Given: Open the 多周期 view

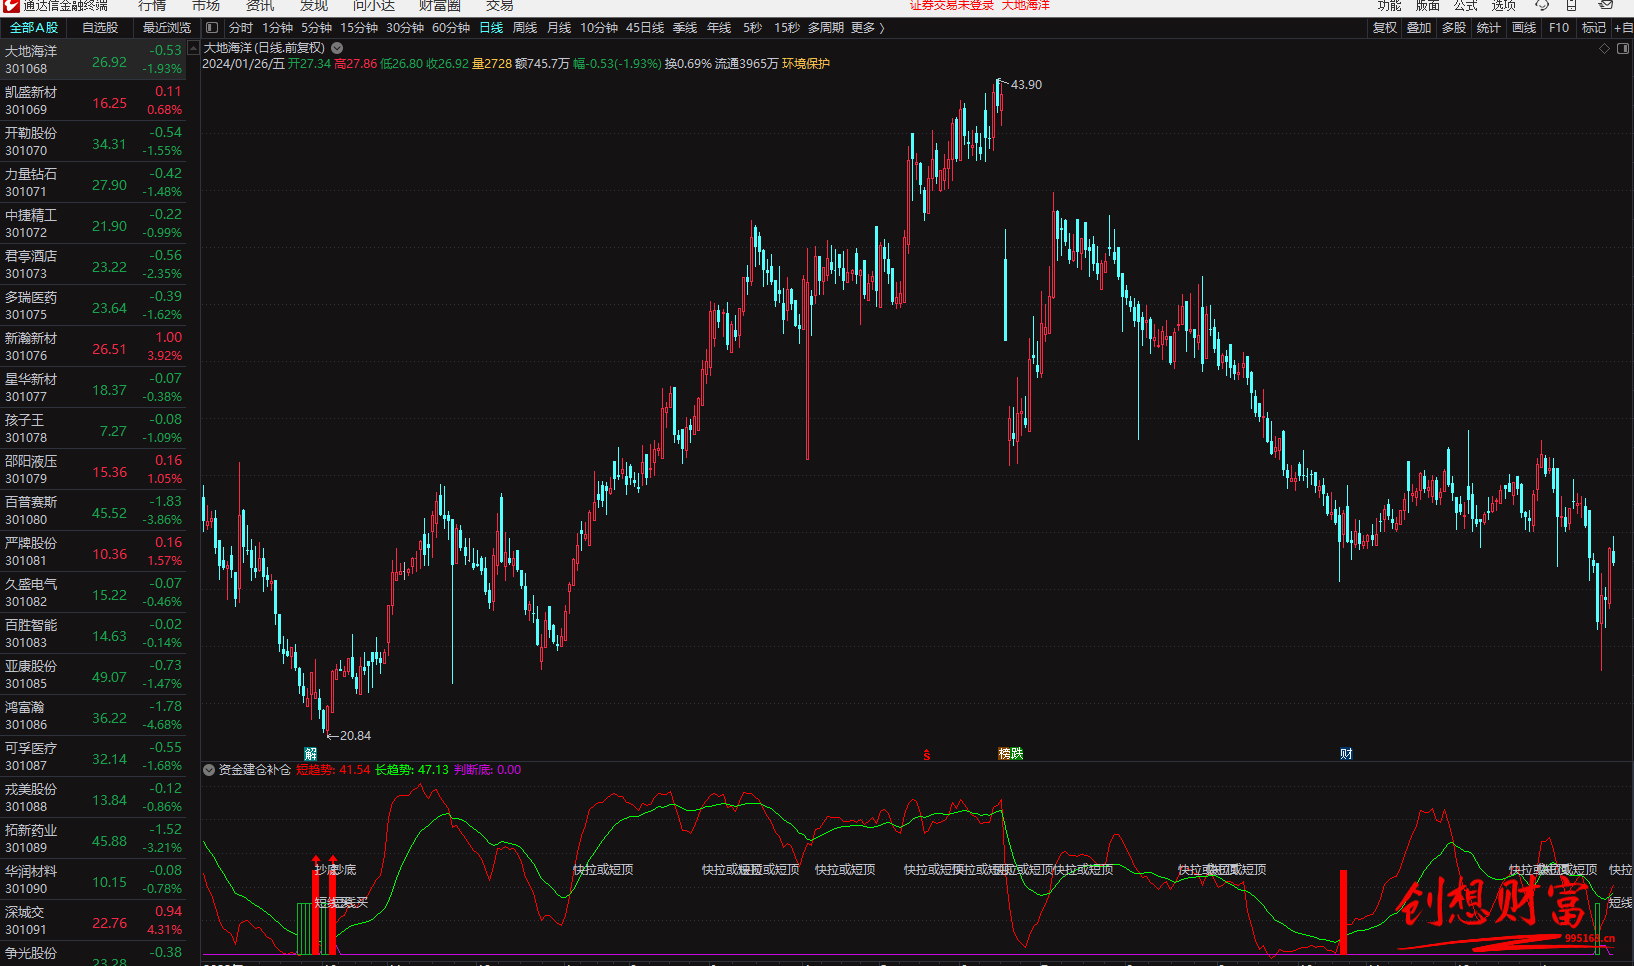Looking at the screenshot, I should pyautogui.click(x=826, y=28).
